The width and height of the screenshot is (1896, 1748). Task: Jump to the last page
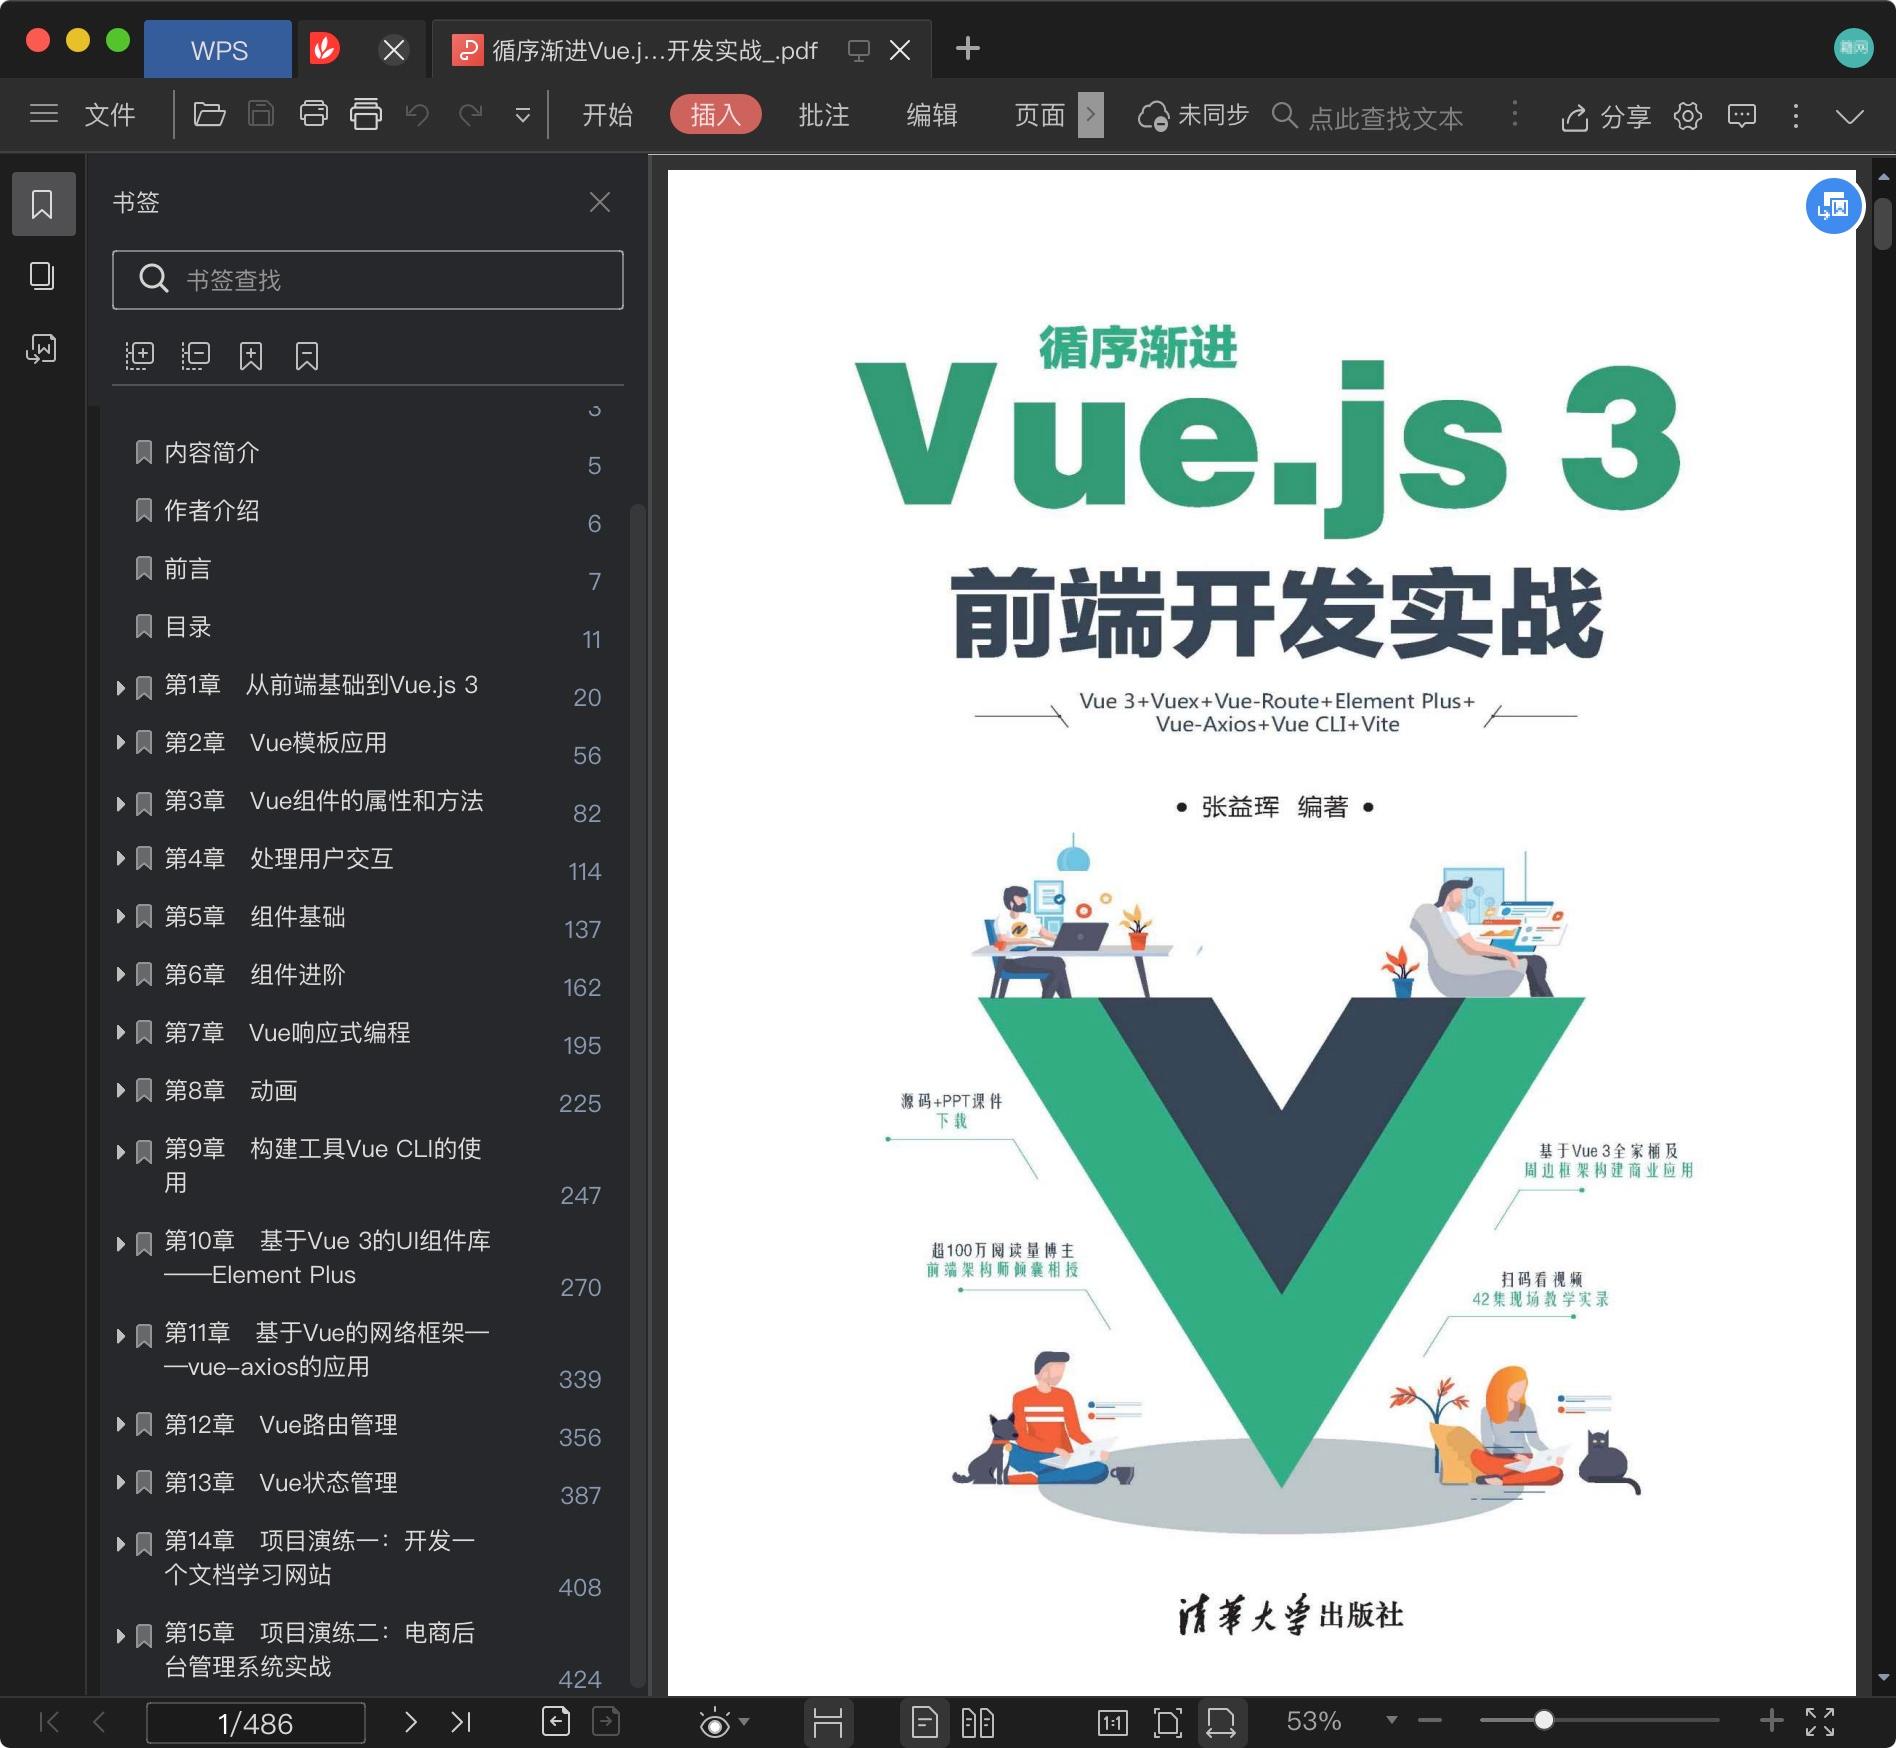[x=461, y=1722]
